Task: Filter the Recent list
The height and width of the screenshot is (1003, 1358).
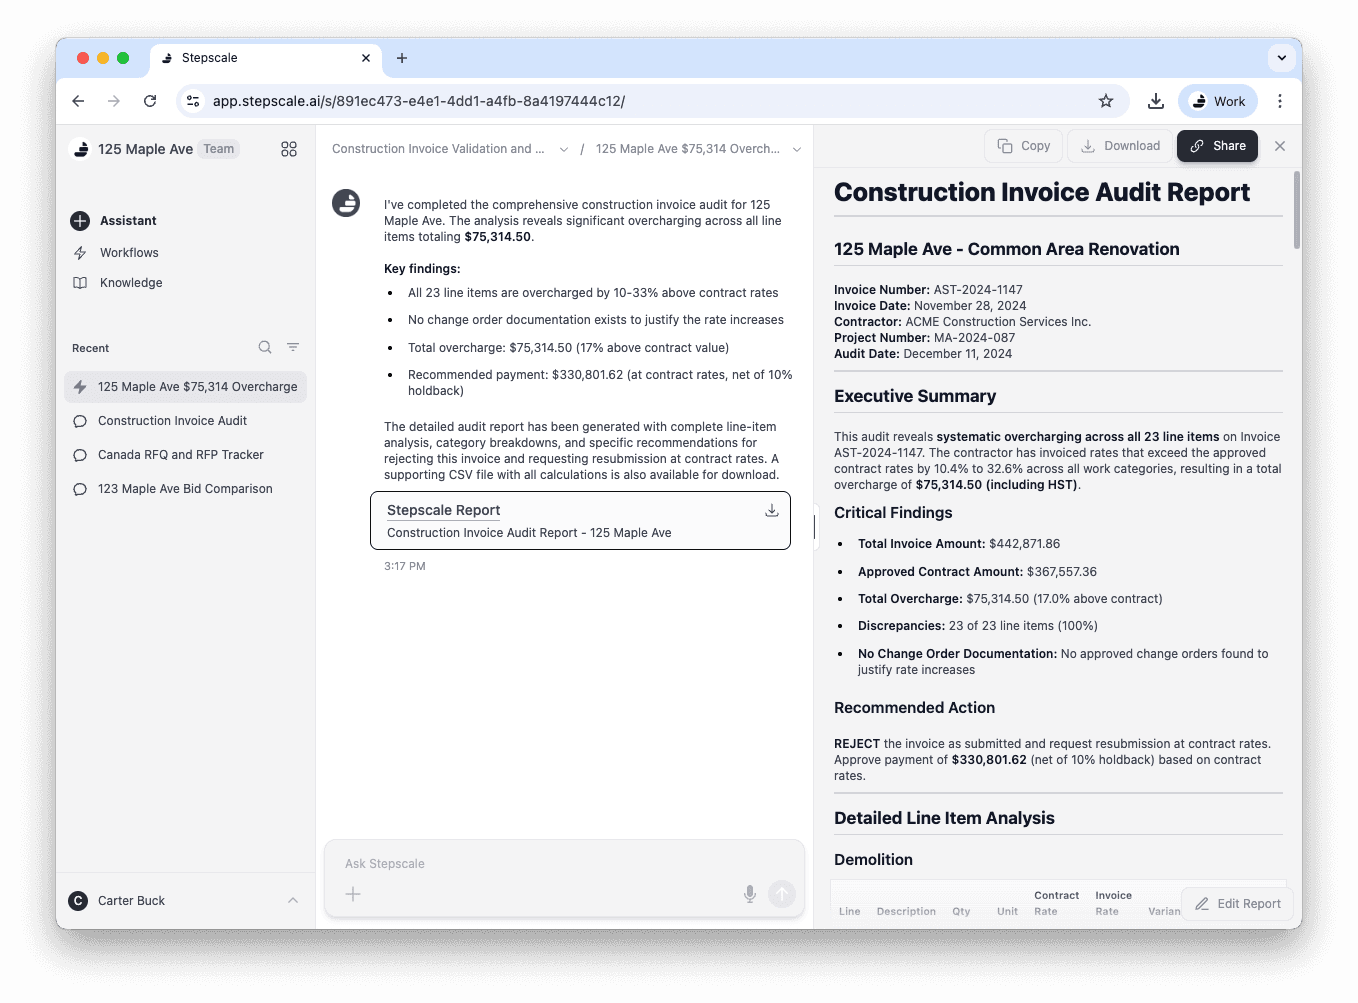Action: coord(293,348)
